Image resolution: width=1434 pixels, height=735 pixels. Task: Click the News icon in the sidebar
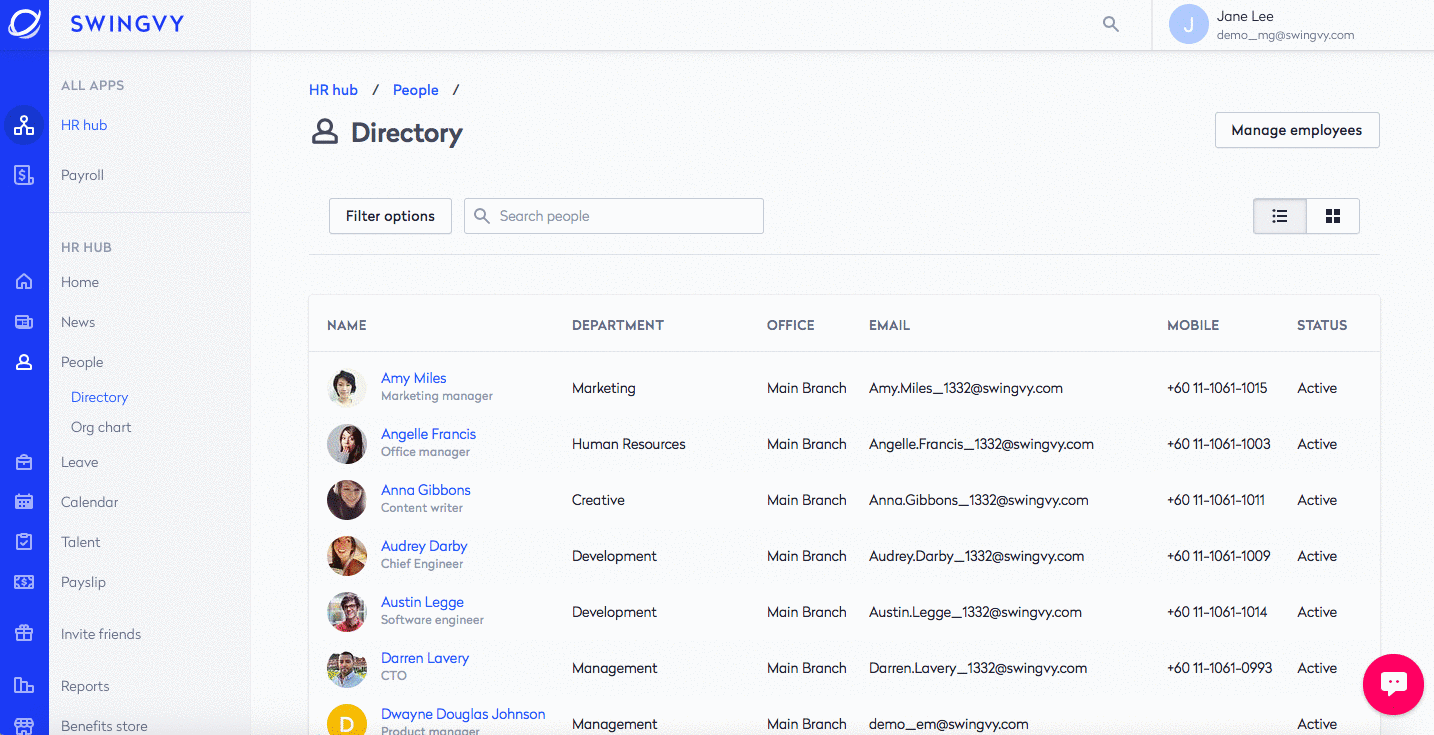tap(24, 322)
